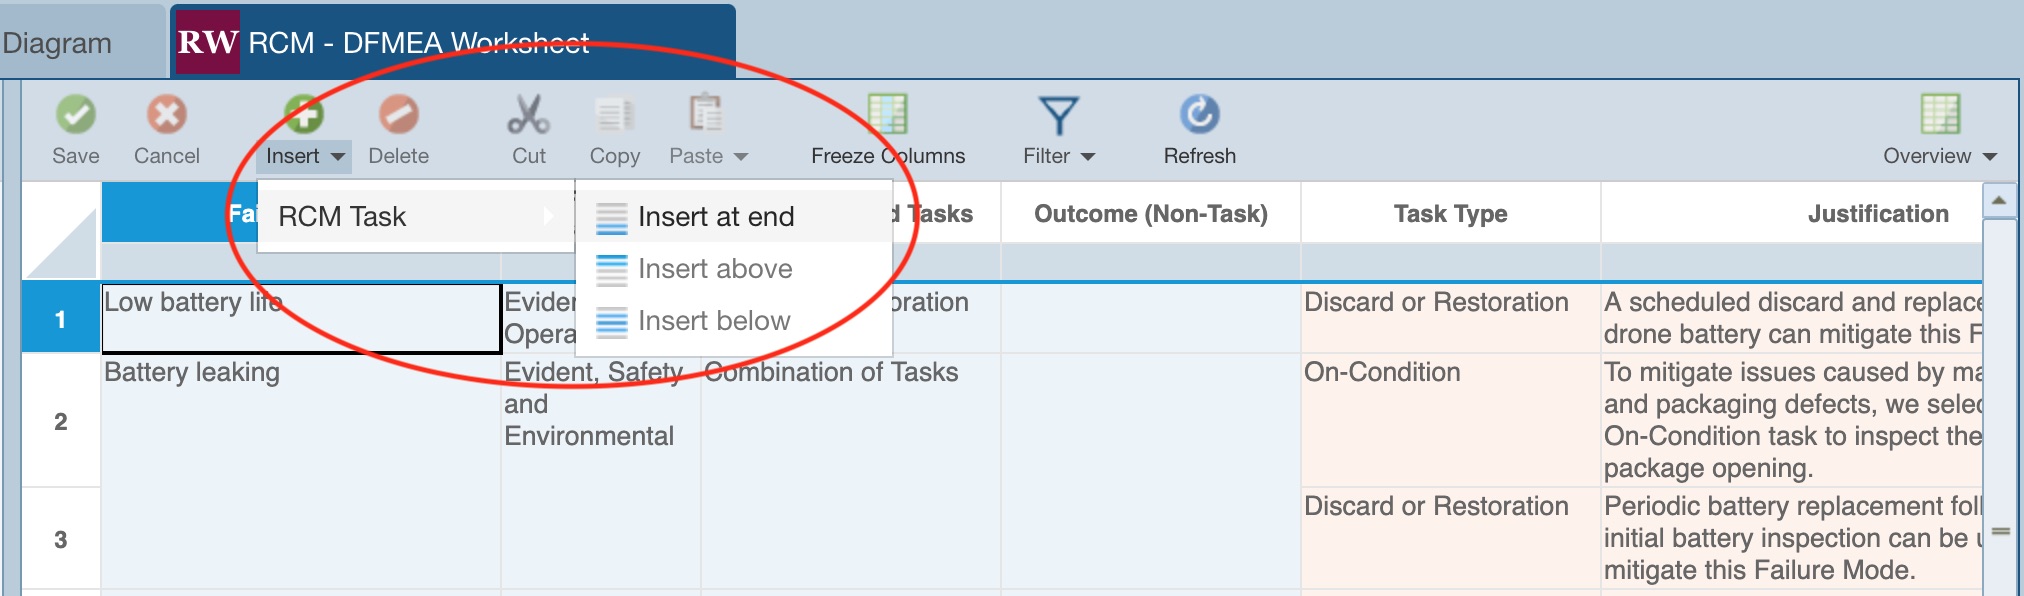2024x596 pixels.
Task: Select the RCM - DFMEA Worksheet tab
Action: [x=418, y=43]
